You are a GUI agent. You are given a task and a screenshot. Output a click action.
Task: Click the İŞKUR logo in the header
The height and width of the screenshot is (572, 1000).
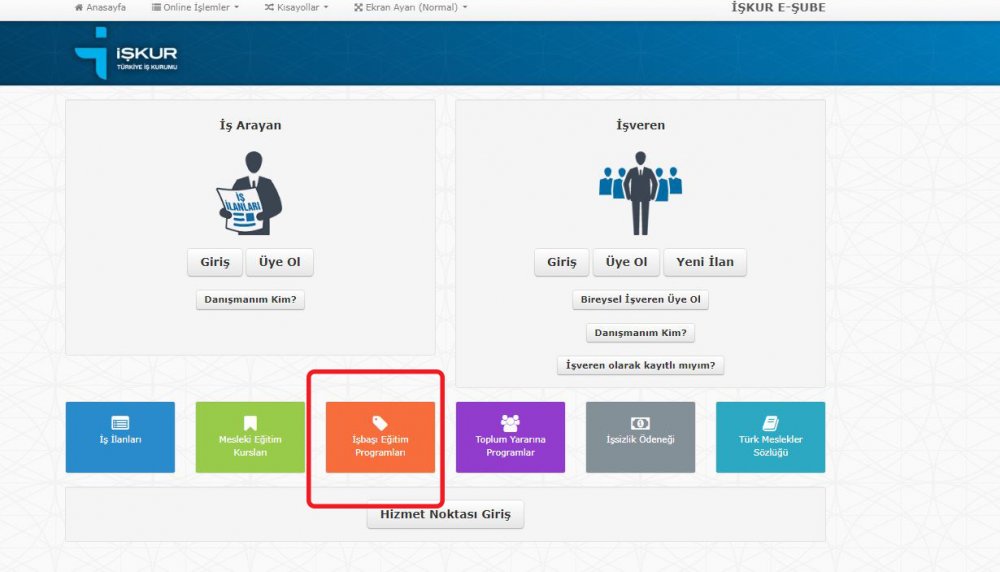(x=126, y=53)
